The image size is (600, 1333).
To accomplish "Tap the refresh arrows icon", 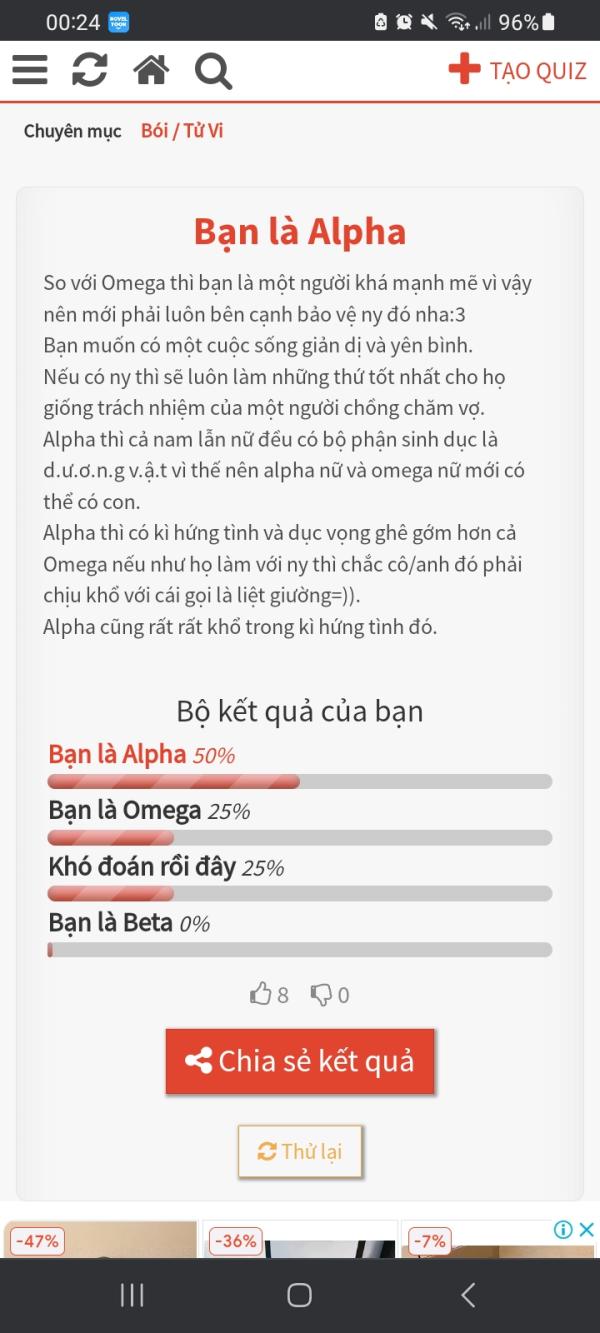I will tap(90, 70).
